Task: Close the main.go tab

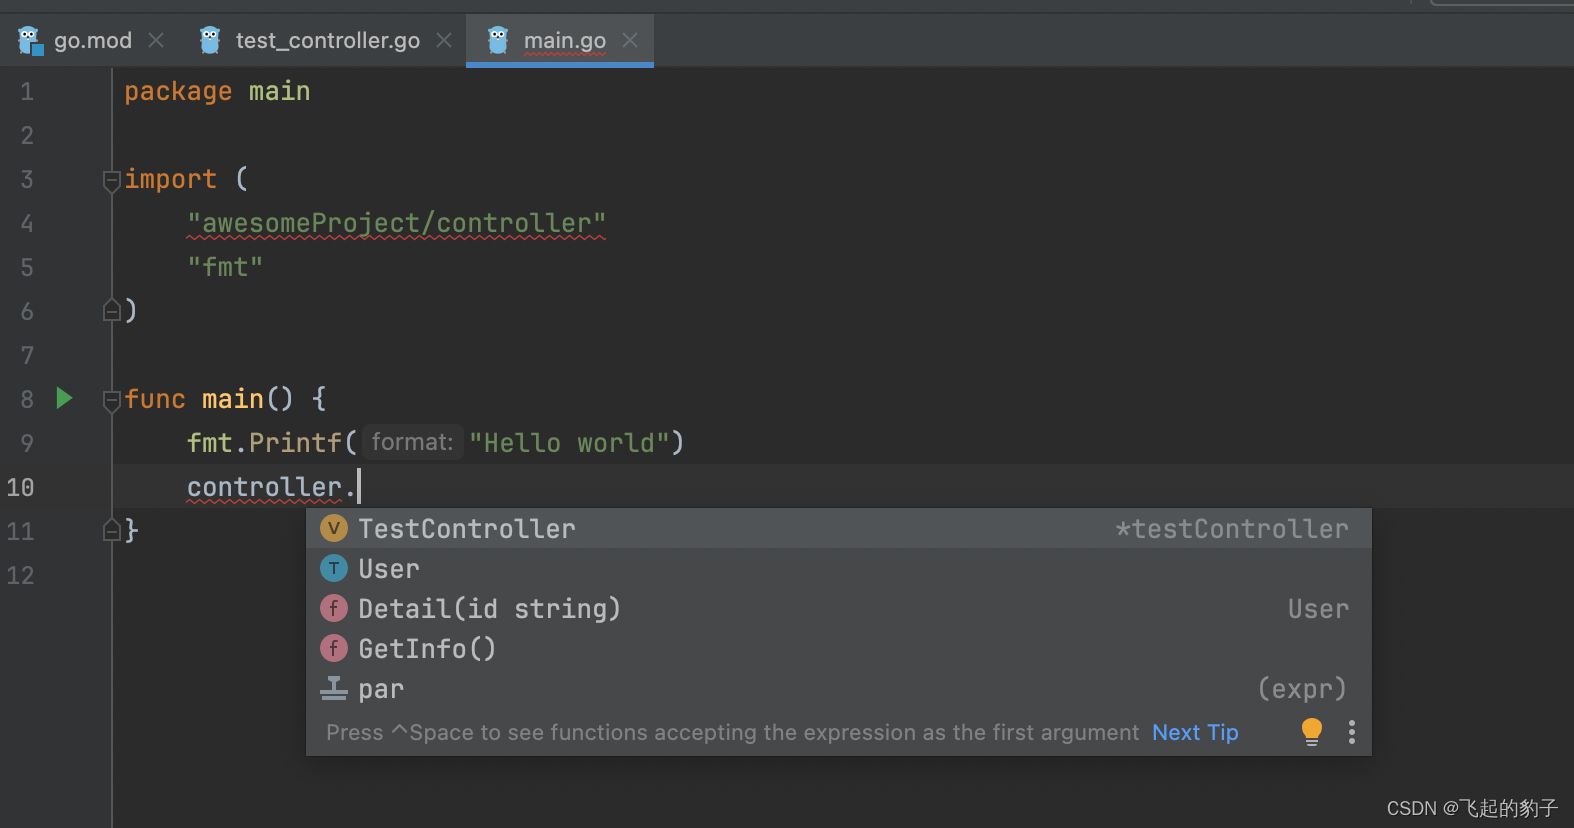Action: click(630, 40)
